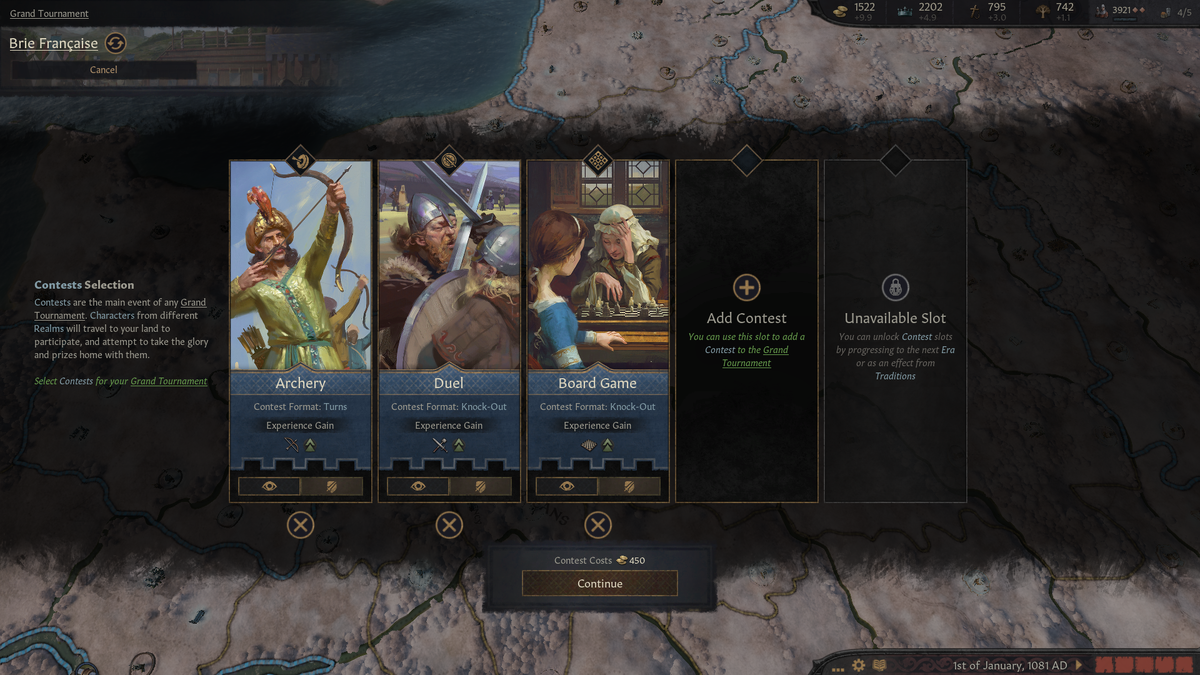This screenshot has width=1200, height=675.
Task: Toggle the eye view on Archery card
Action: coord(269,486)
